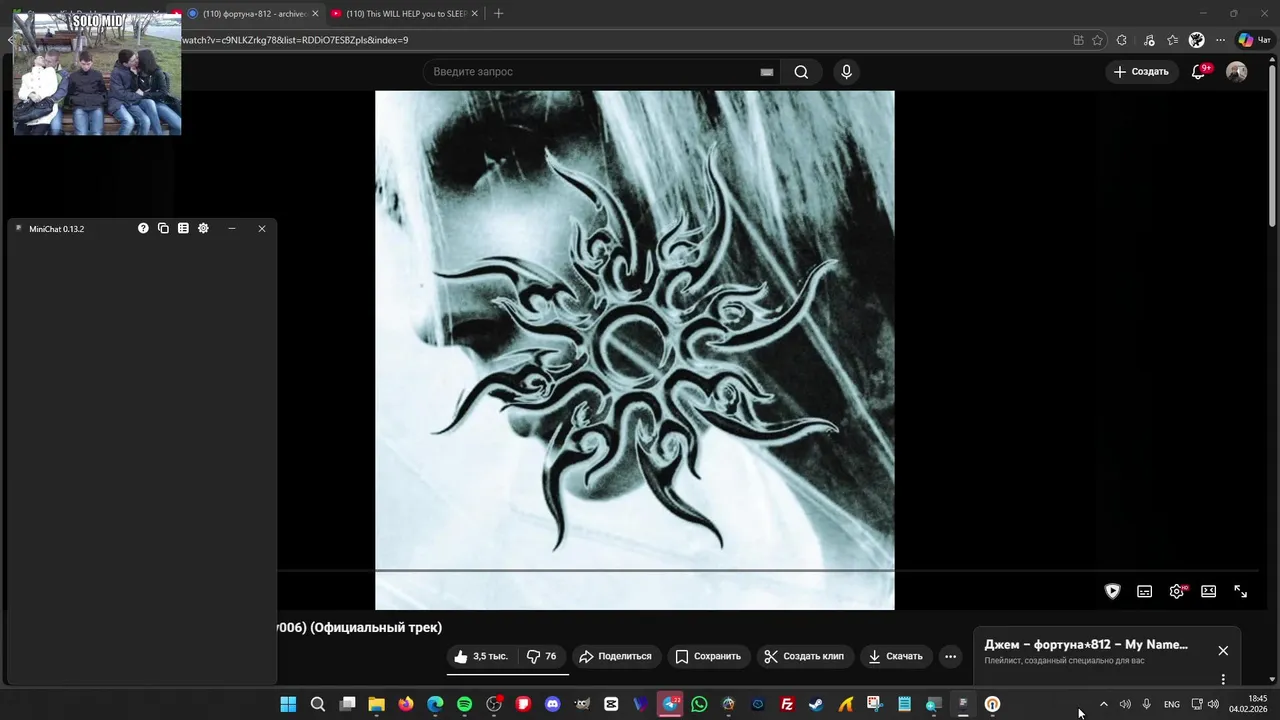Click the playlist title Джем – фортуна★812
Image resolution: width=1280 pixels, height=720 pixels.
[x=1086, y=645]
